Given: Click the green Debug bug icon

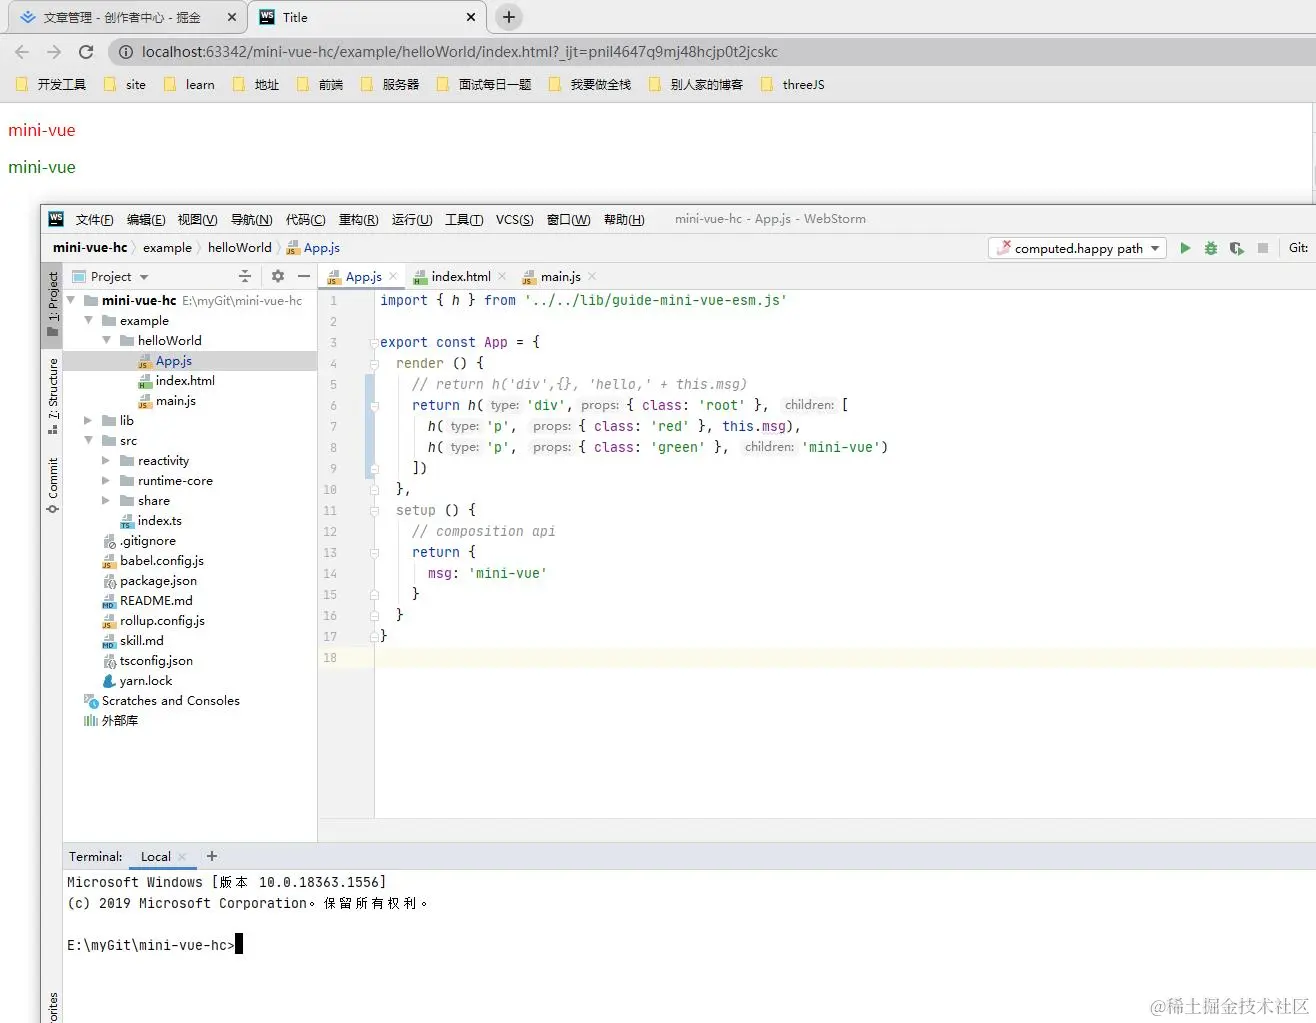Looking at the screenshot, I should click(1211, 248).
